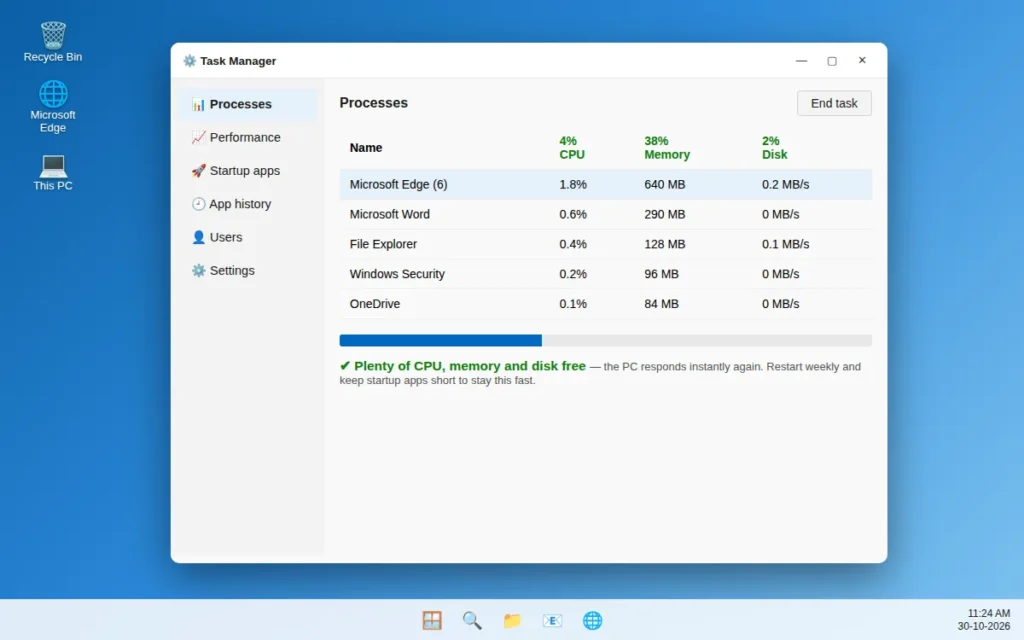1024x640 pixels.
Task: Click the 128 MB memory value
Action: click(x=665, y=244)
